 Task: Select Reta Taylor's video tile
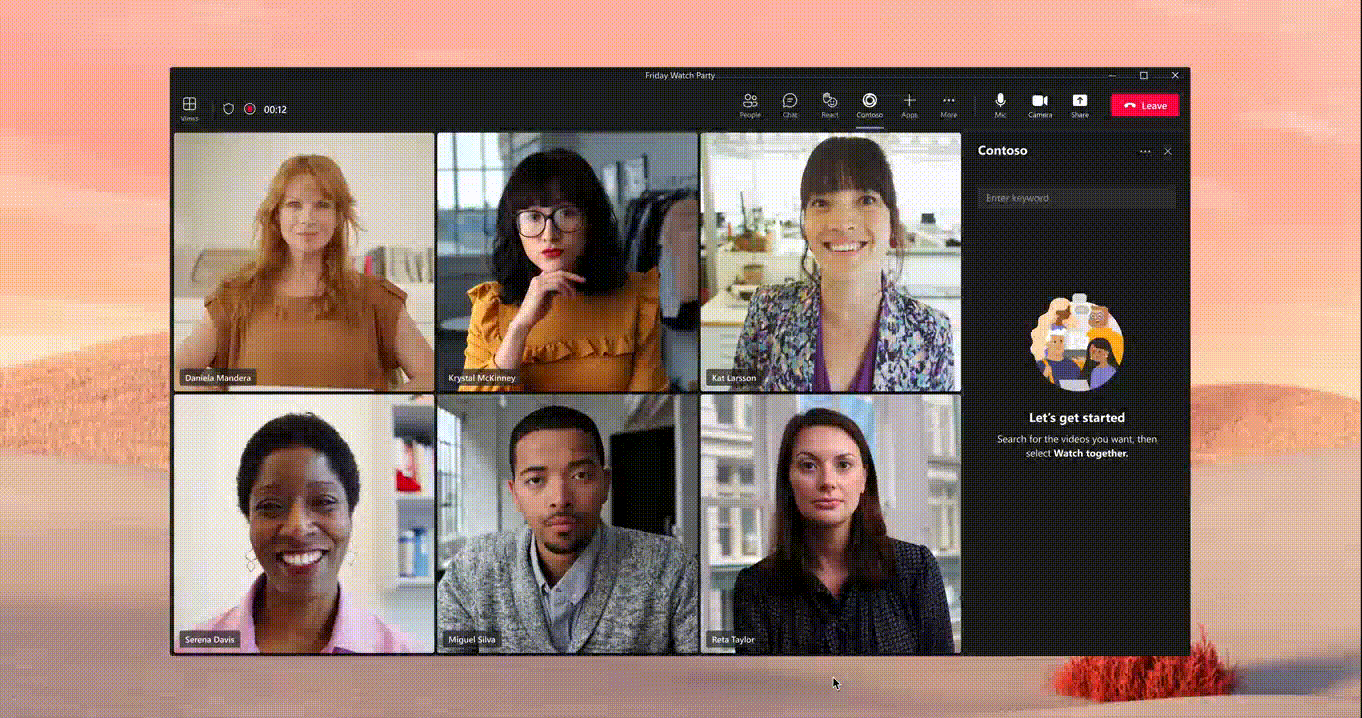click(x=830, y=523)
